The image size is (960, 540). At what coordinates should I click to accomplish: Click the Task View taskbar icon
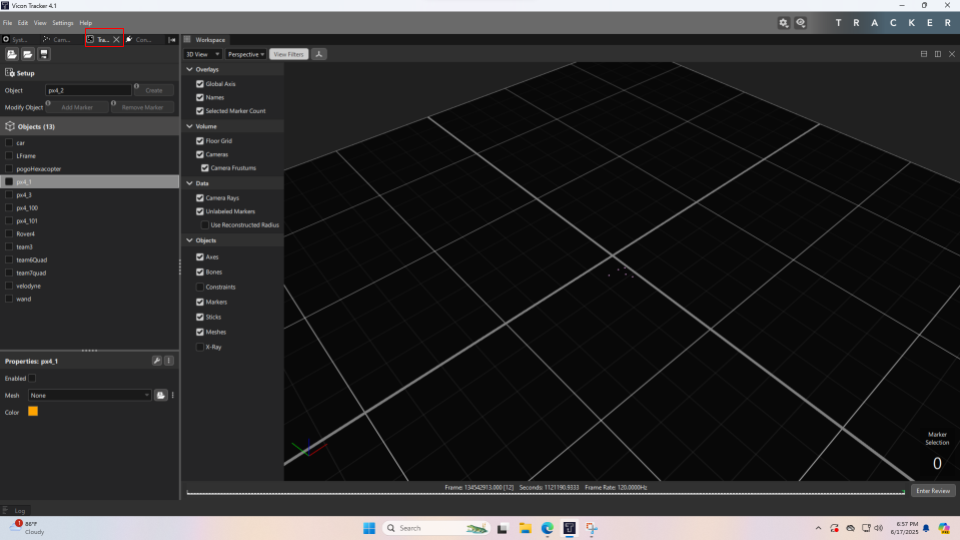[502, 528]
